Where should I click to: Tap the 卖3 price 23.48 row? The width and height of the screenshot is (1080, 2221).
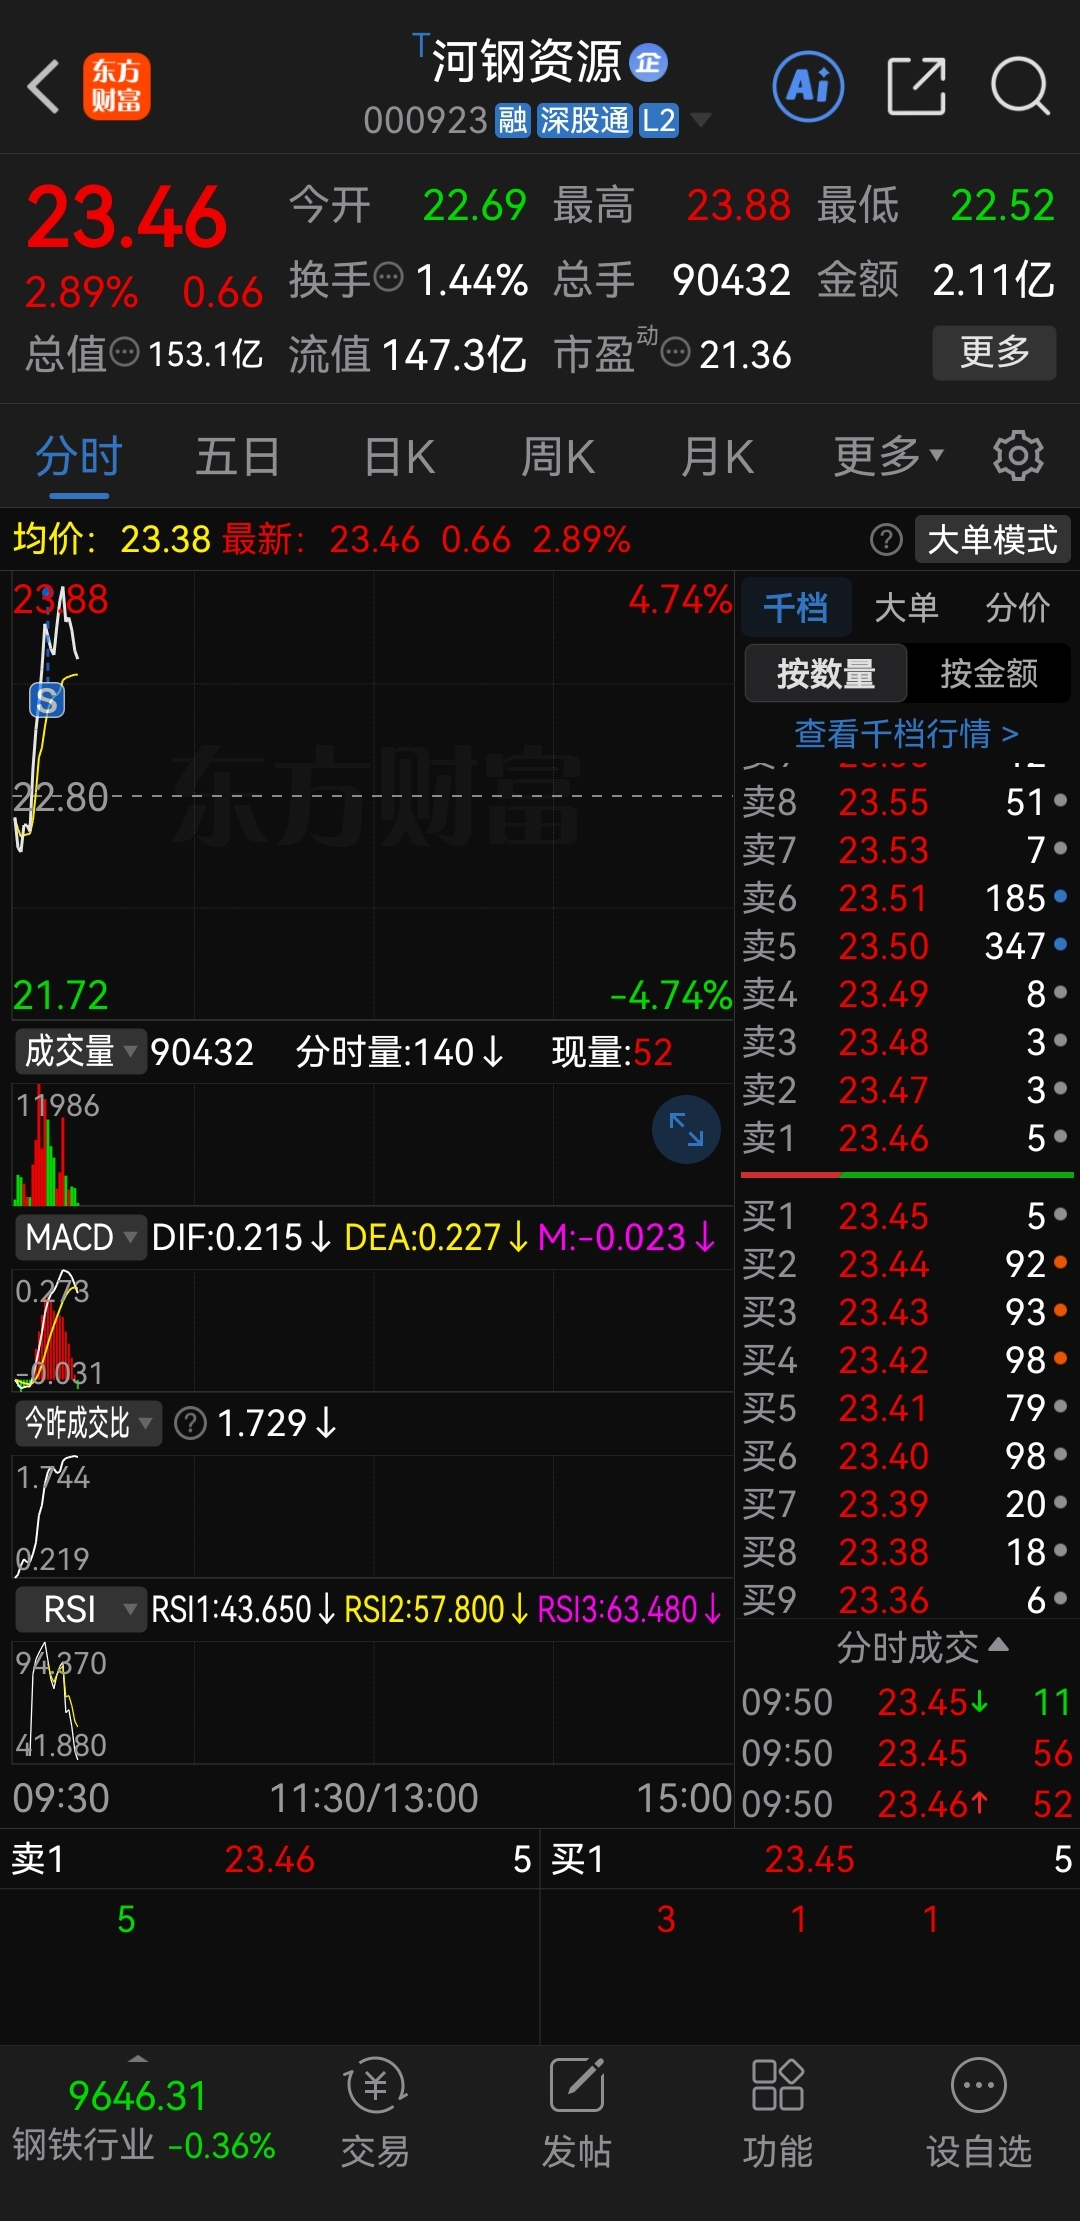tap(906, 1042)
